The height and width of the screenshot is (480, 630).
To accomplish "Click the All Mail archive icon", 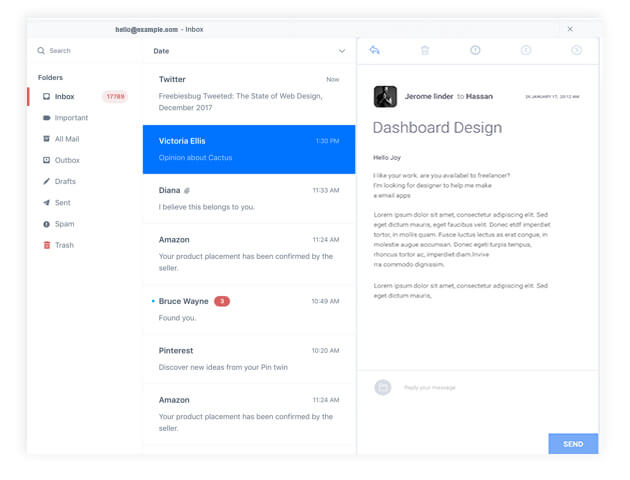I will (x=47, y=139).
